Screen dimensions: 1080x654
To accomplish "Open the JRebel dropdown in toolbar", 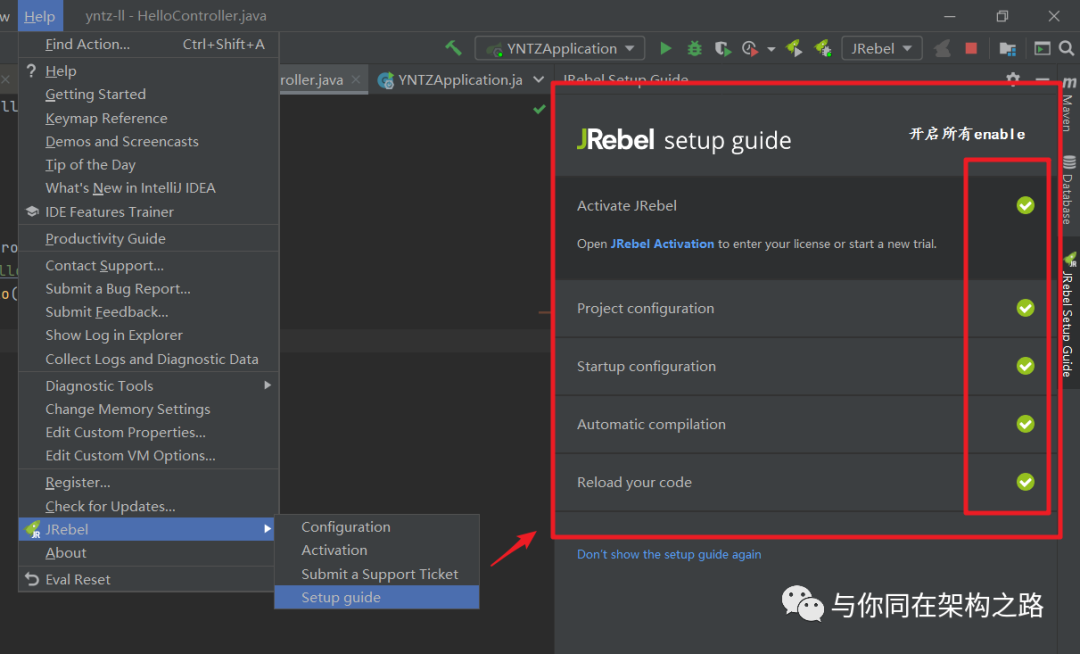I will [882, 48].
